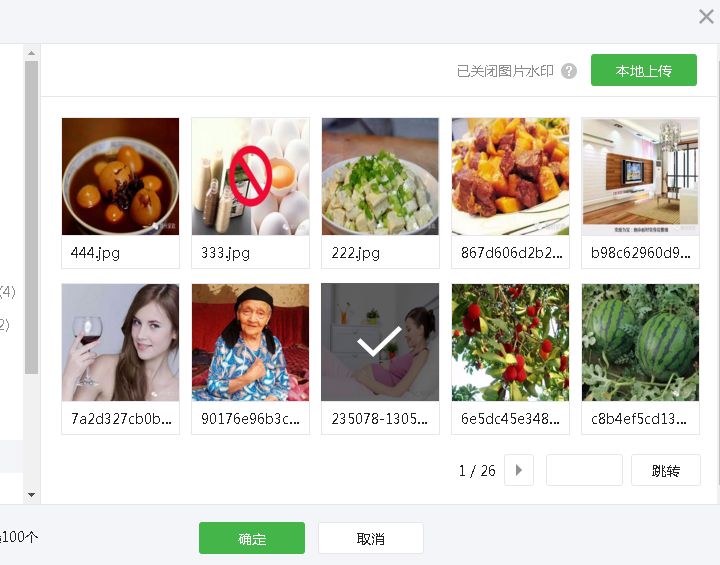Select the 867d606d2b2 beef stew image

[x=510, y=176]
